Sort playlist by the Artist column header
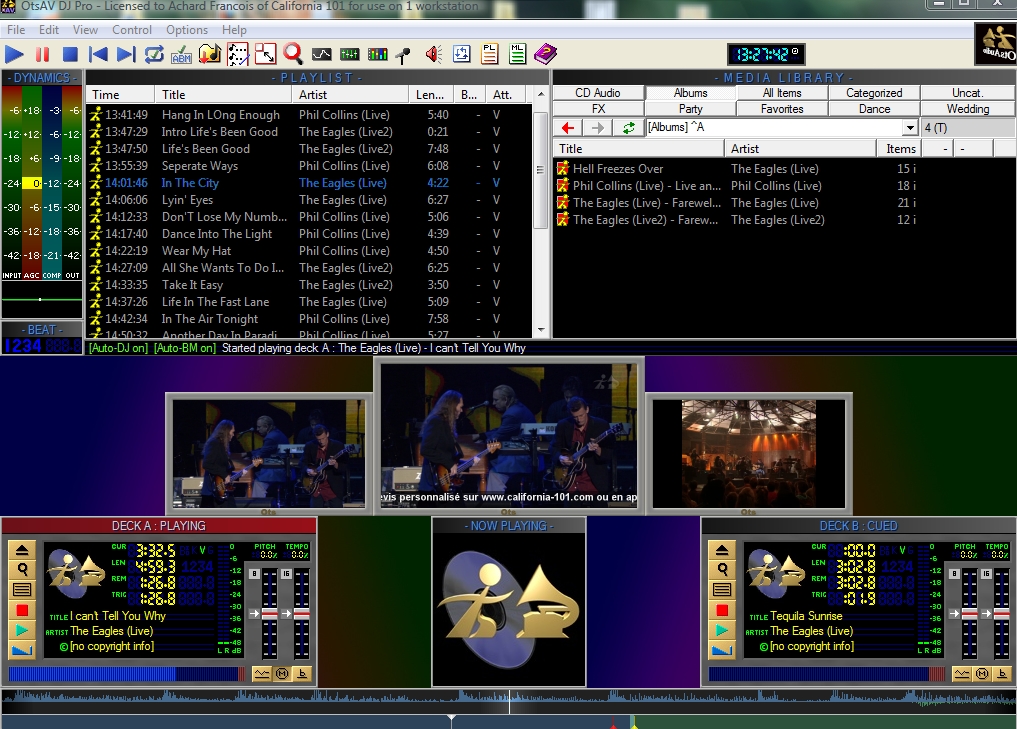 [350, 95]
